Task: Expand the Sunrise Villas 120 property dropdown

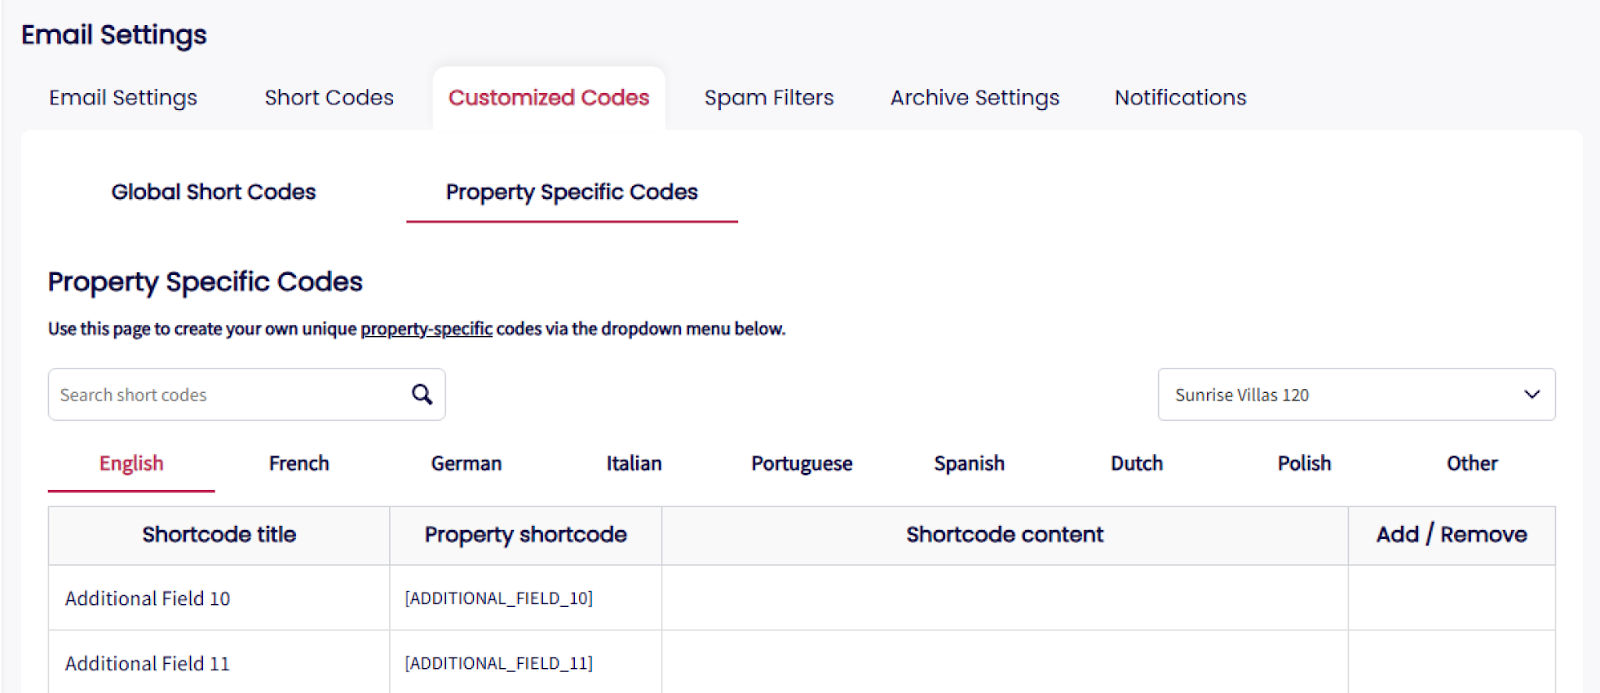Action: [1355, 395]
